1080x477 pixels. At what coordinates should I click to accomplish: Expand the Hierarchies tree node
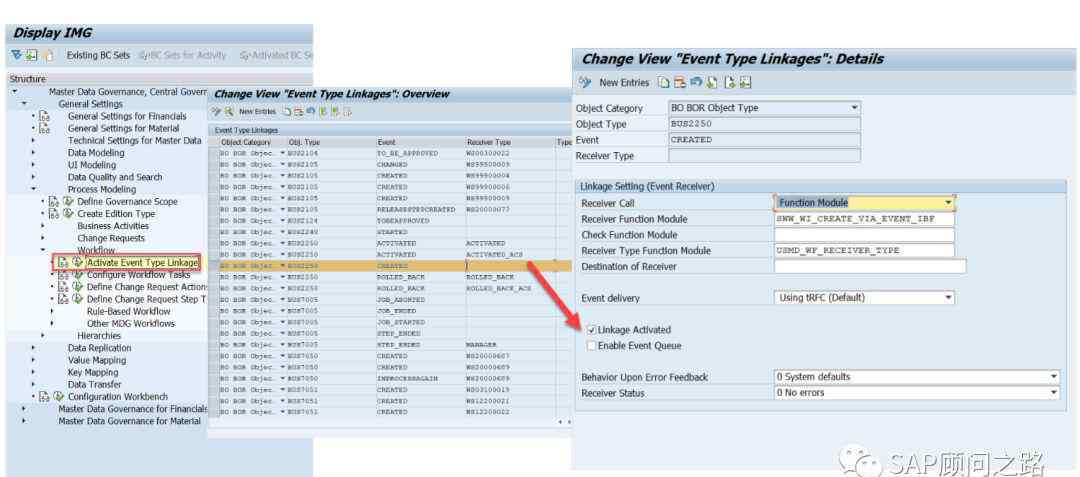pos(43,335)
